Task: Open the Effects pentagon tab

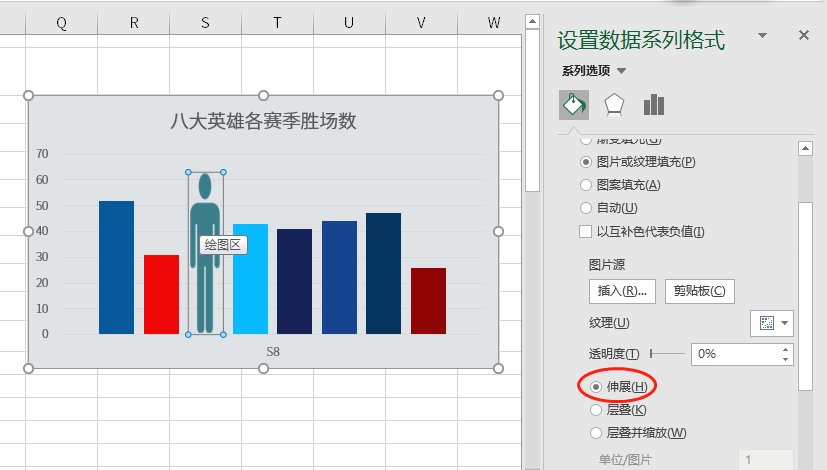Action: tap(614, 105)
